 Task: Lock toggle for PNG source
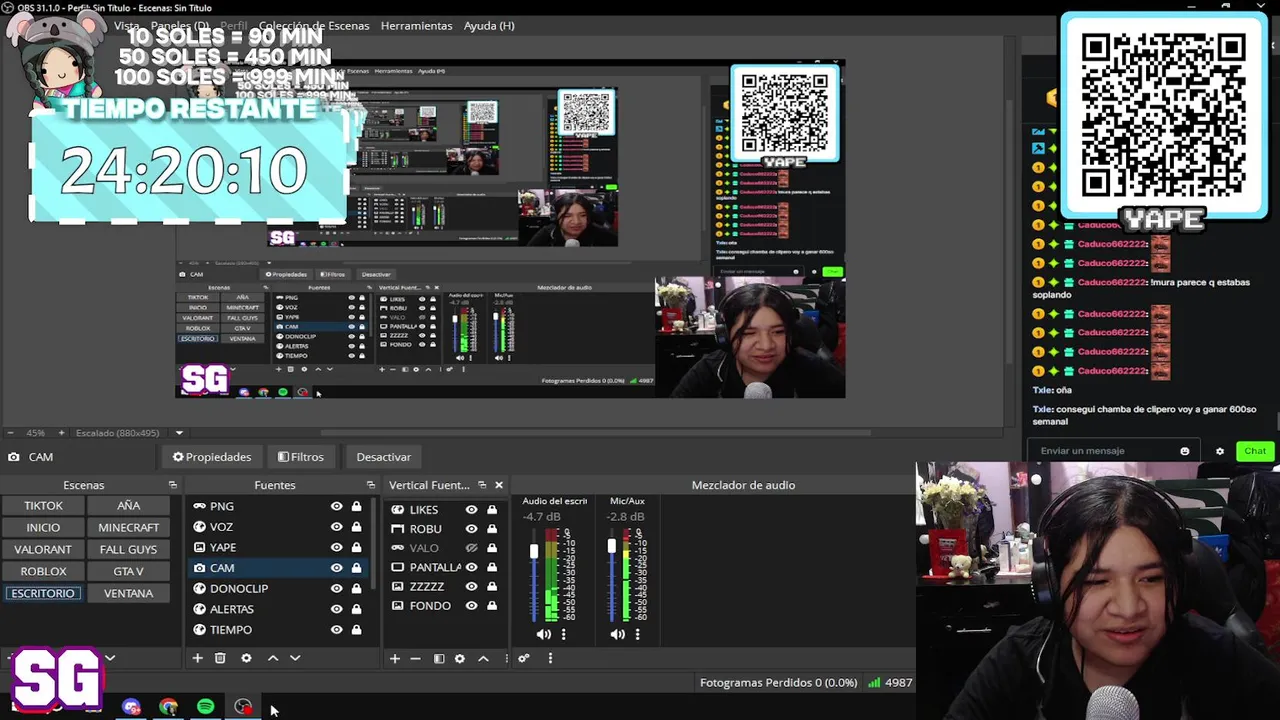[356, 506]
